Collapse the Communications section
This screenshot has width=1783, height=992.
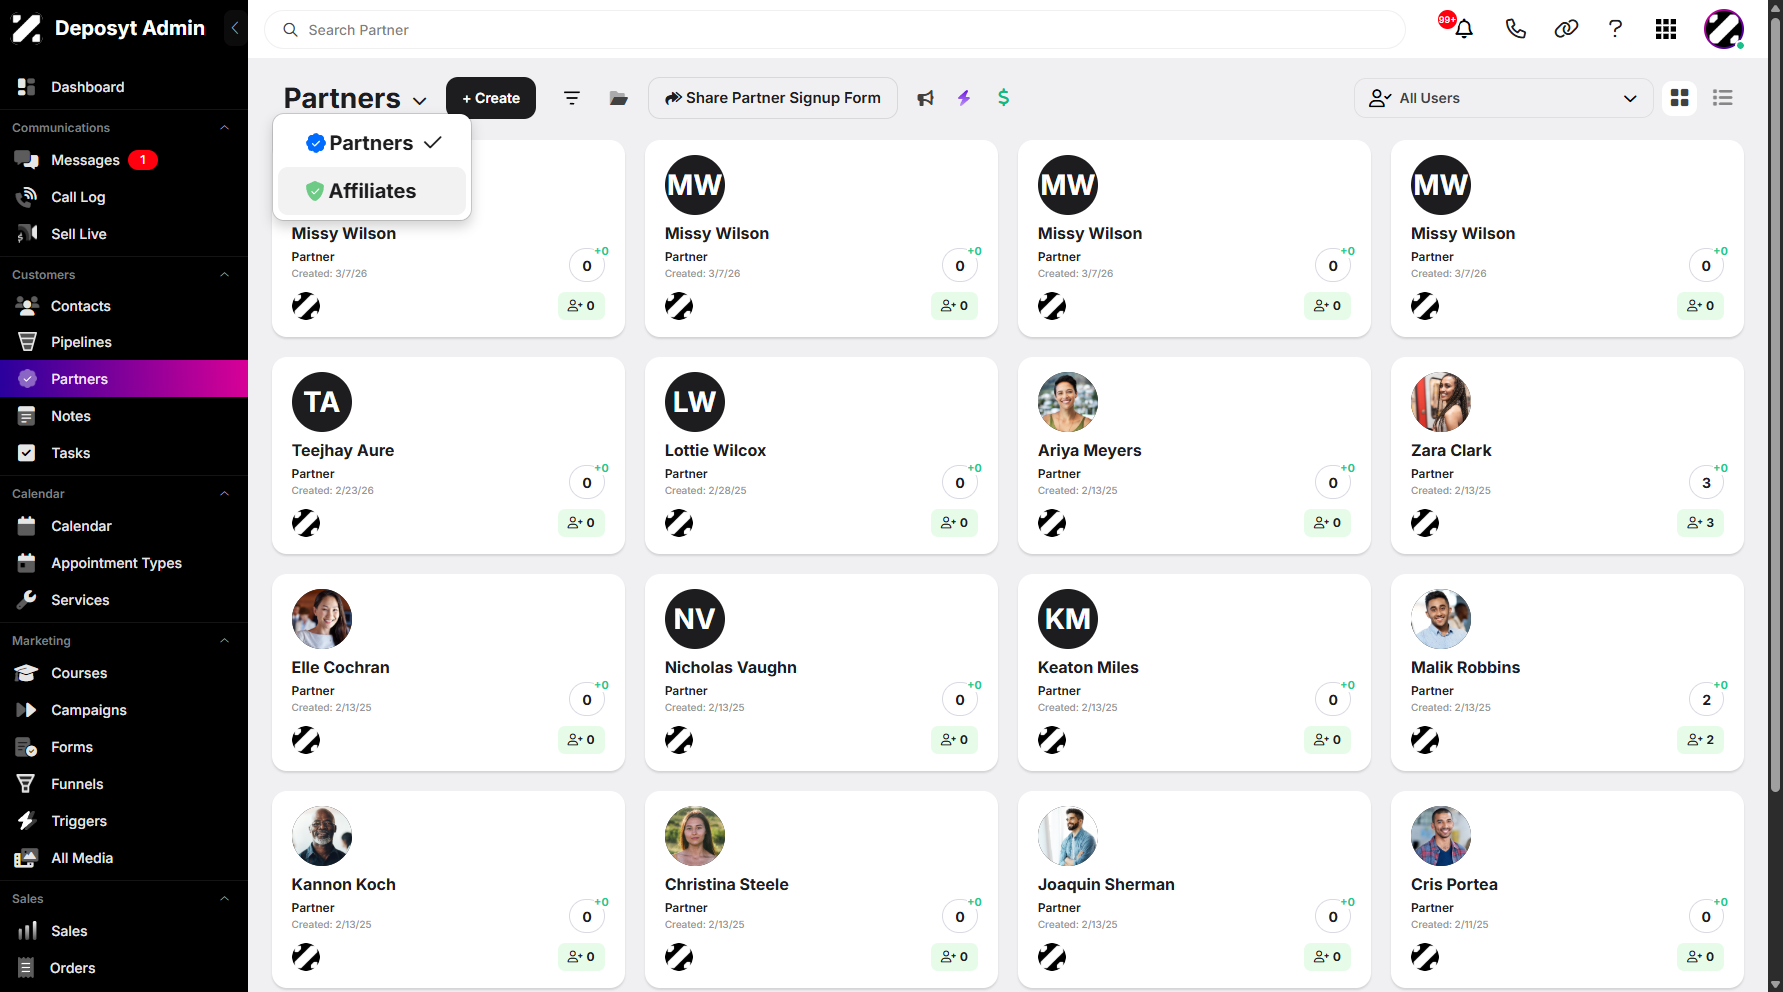point(225,128)
